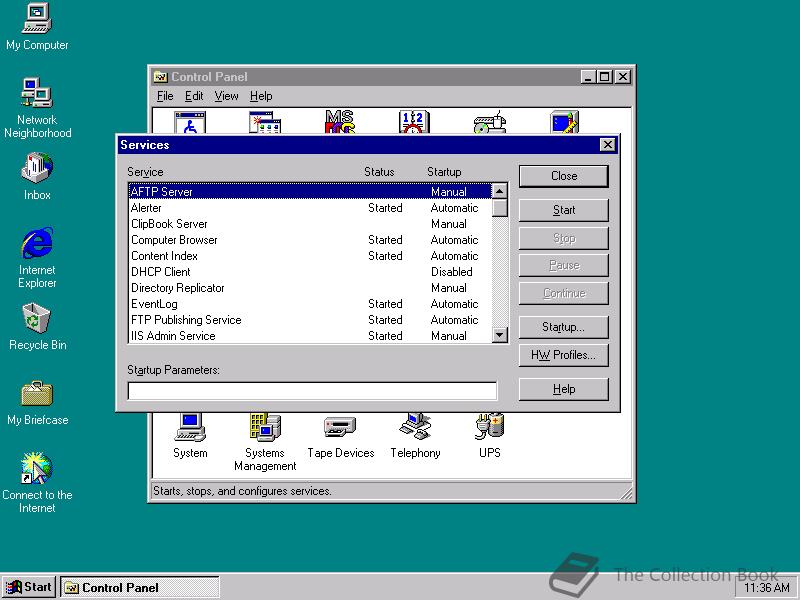The height and width of the screenshot is (600, 800).
Task: Select ClipBook Server service row
Action: [310, 224]
